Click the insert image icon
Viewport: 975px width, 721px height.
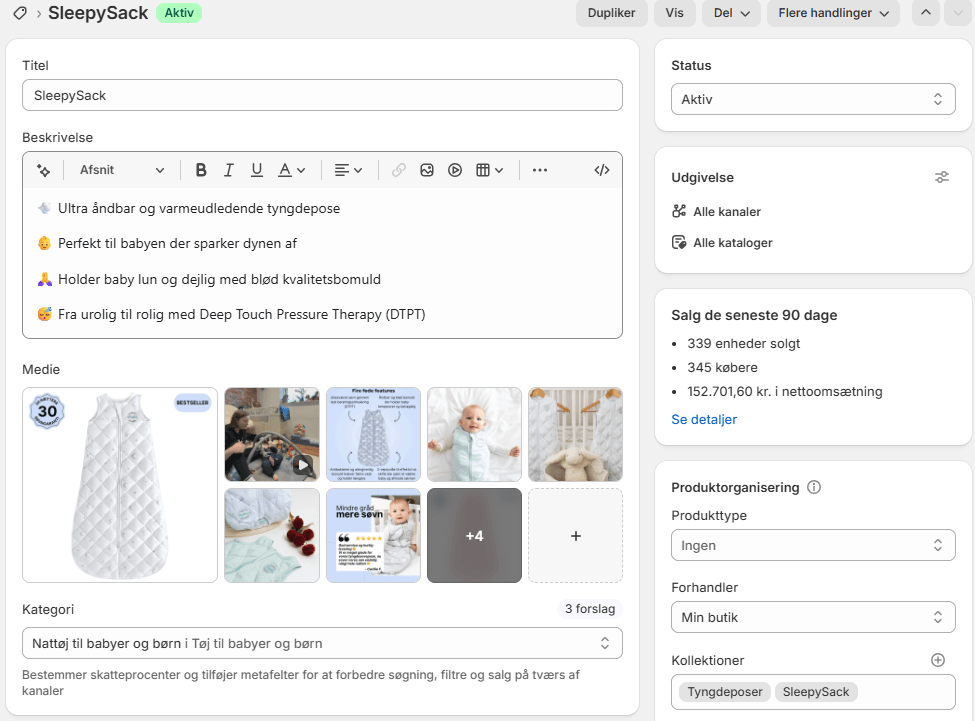[427, 170]
